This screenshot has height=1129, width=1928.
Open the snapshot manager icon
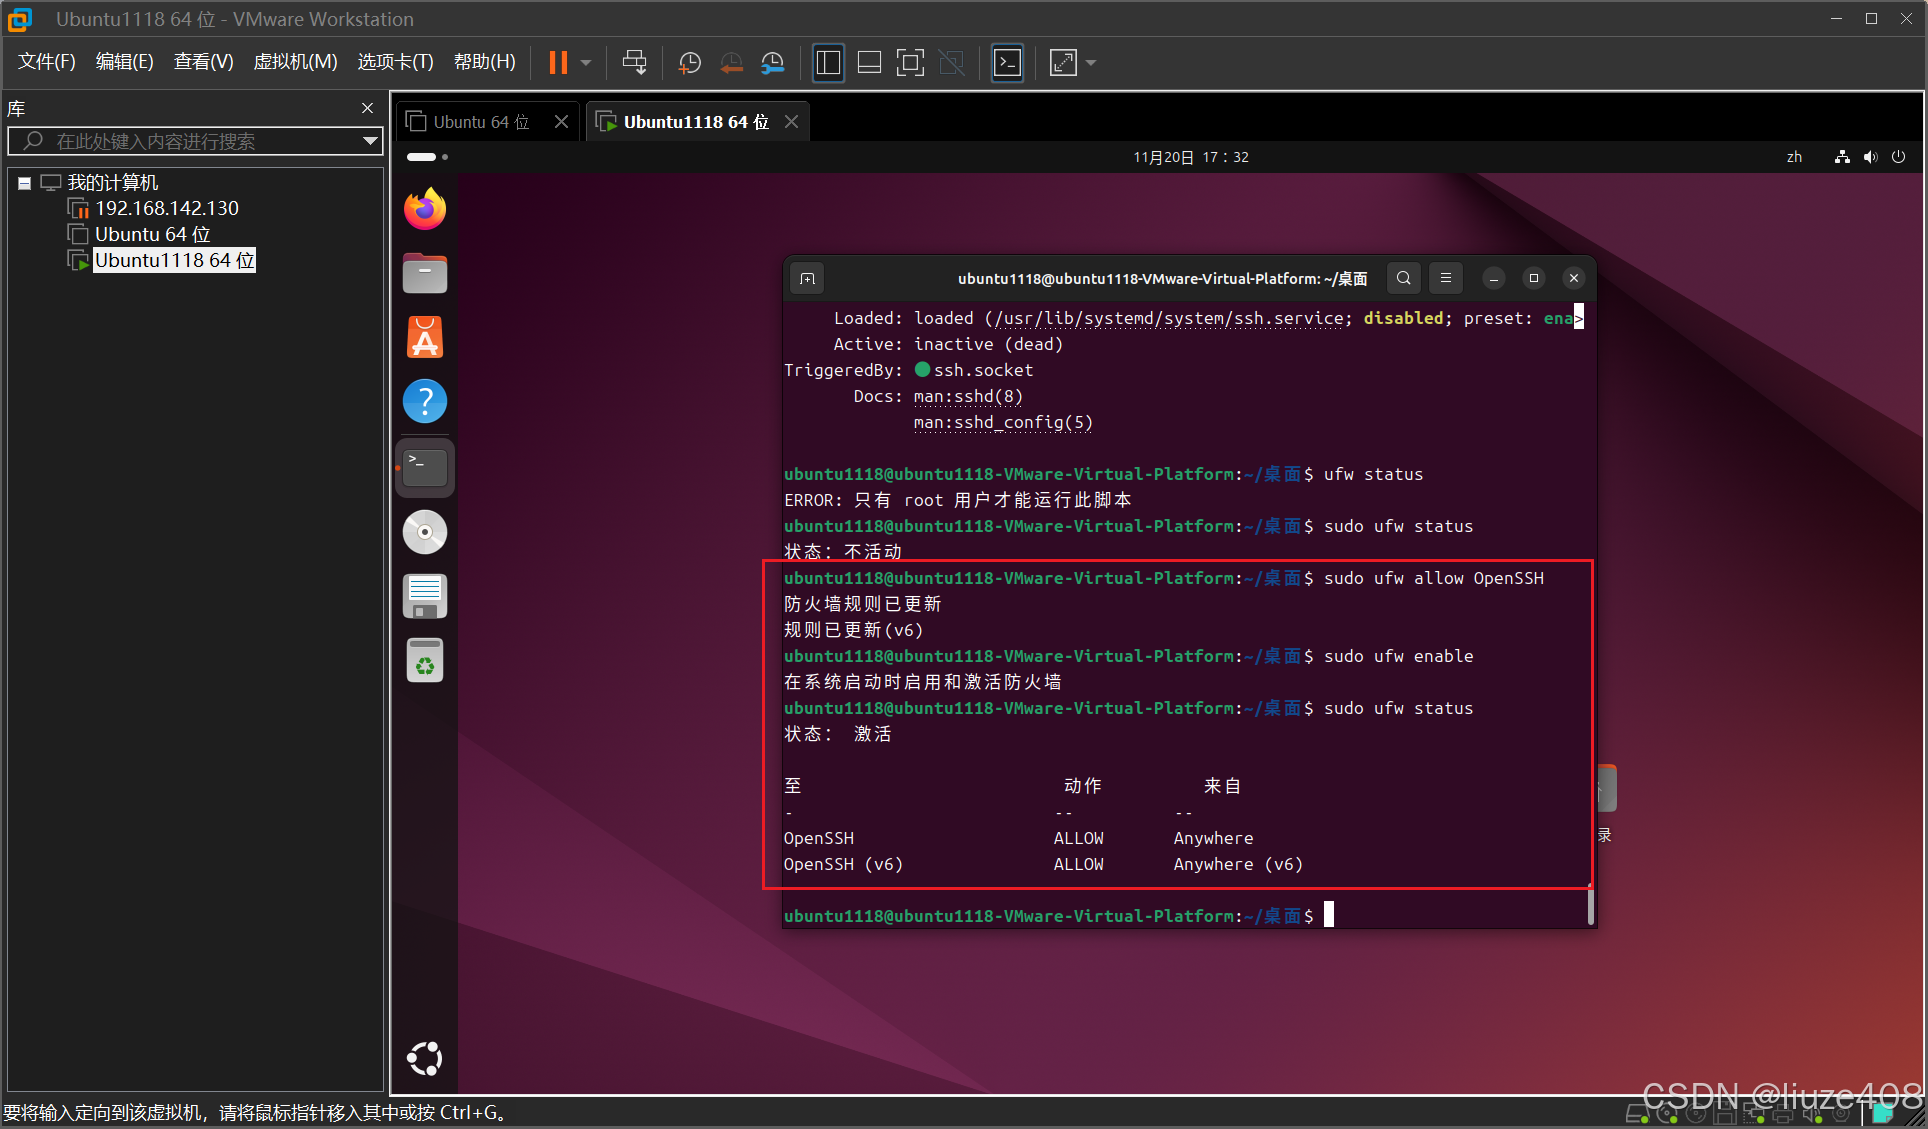[772, 63]
